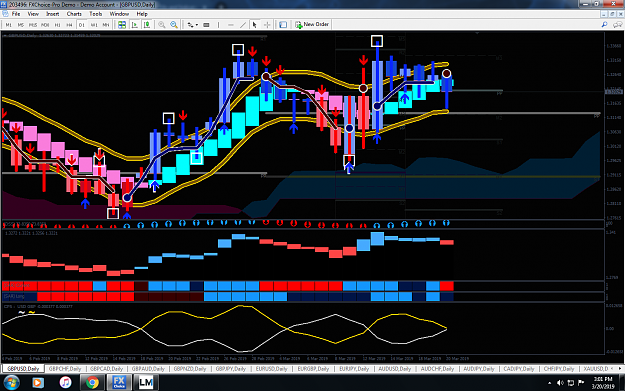Show hidden system tray icons

(x=550, y=383)
